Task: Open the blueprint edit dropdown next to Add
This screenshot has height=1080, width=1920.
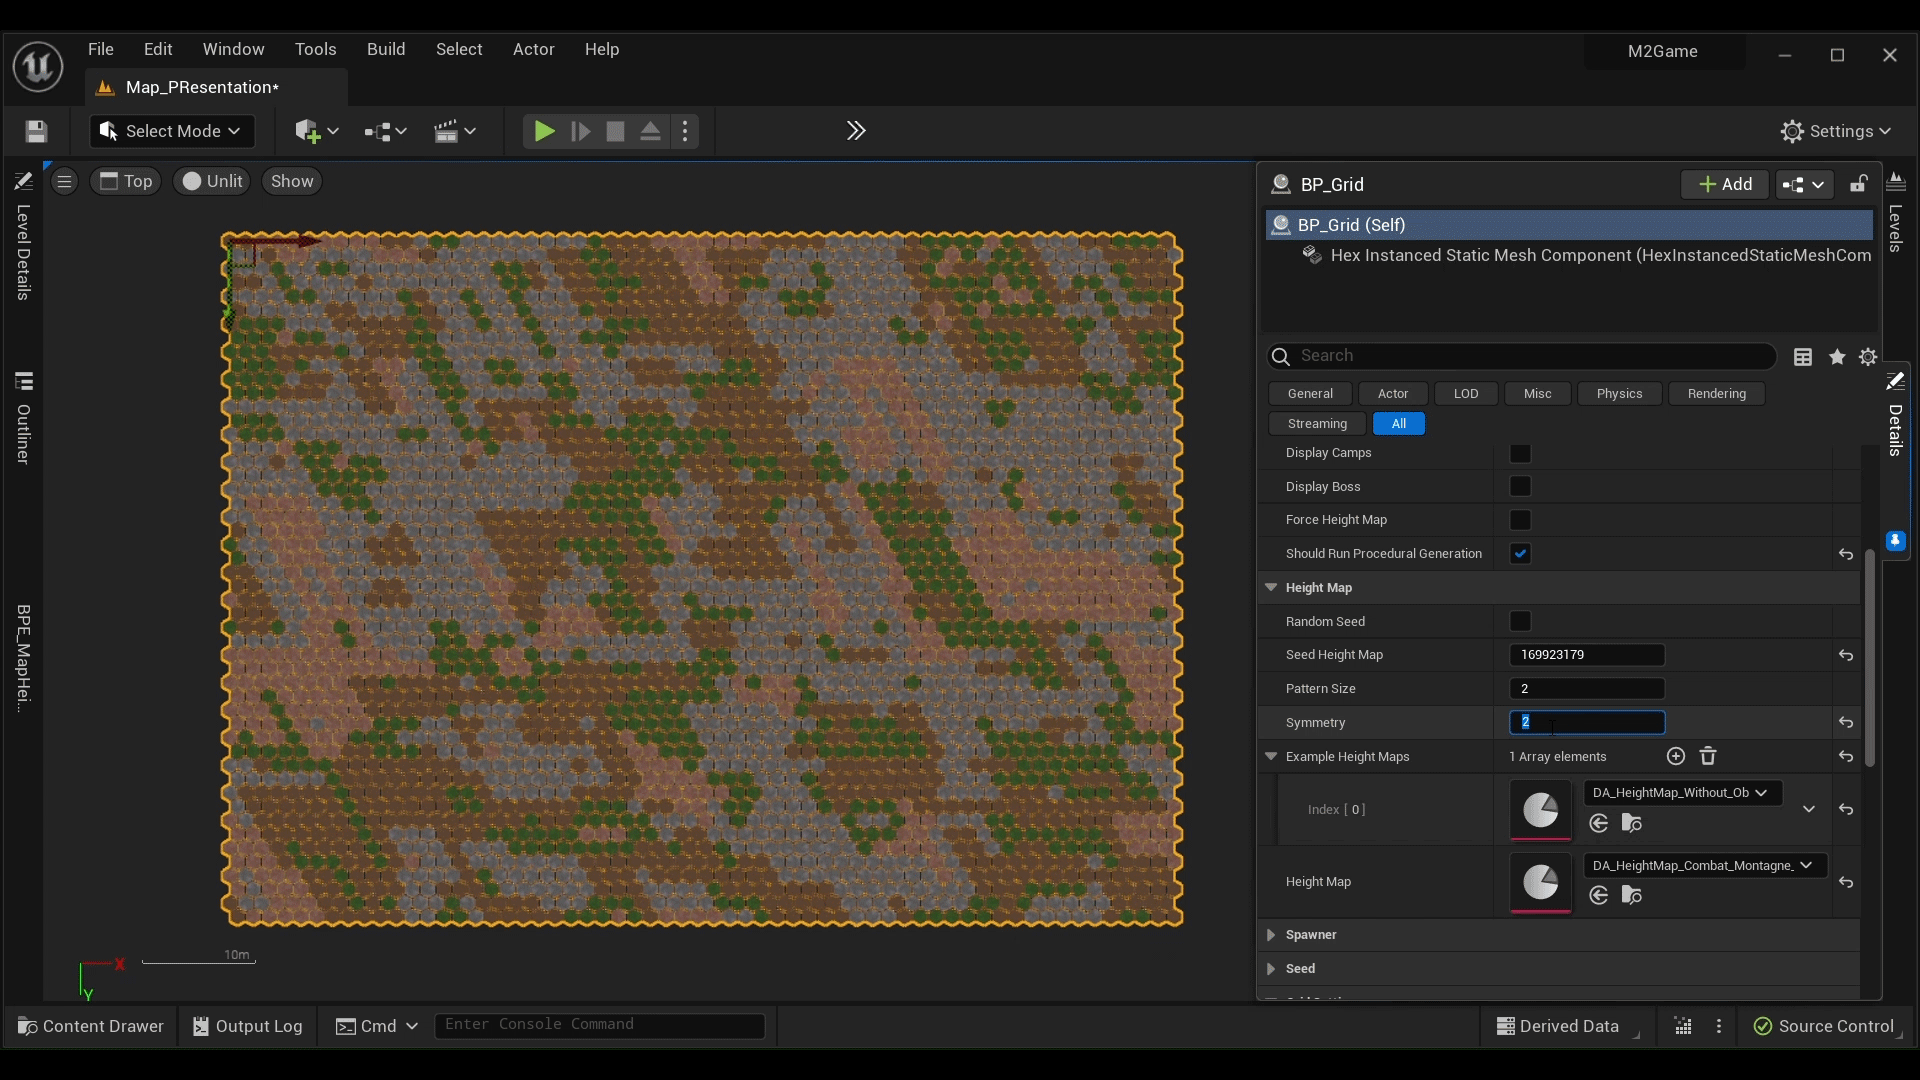Action: pos(1804,184)
